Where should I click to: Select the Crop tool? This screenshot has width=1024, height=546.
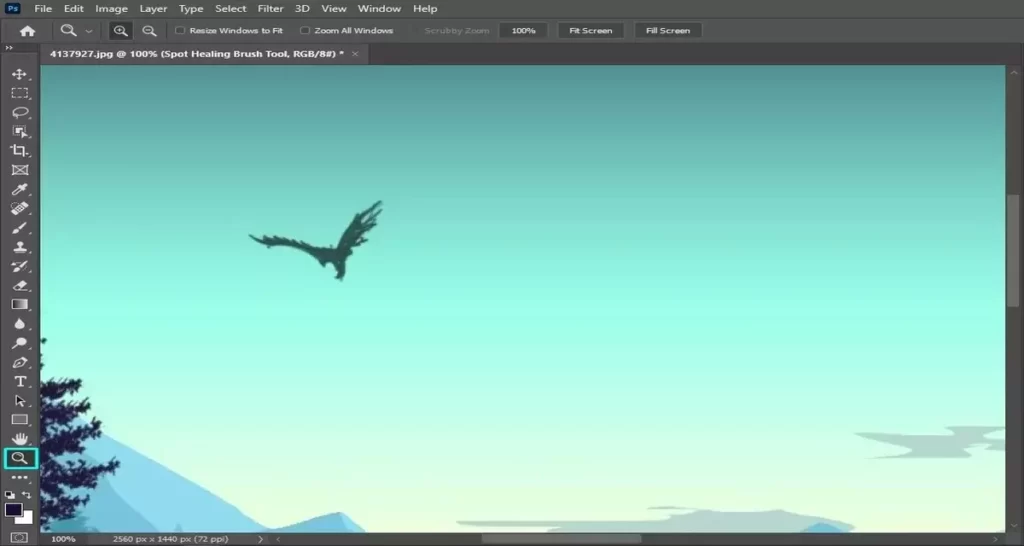tap(20, 151)
